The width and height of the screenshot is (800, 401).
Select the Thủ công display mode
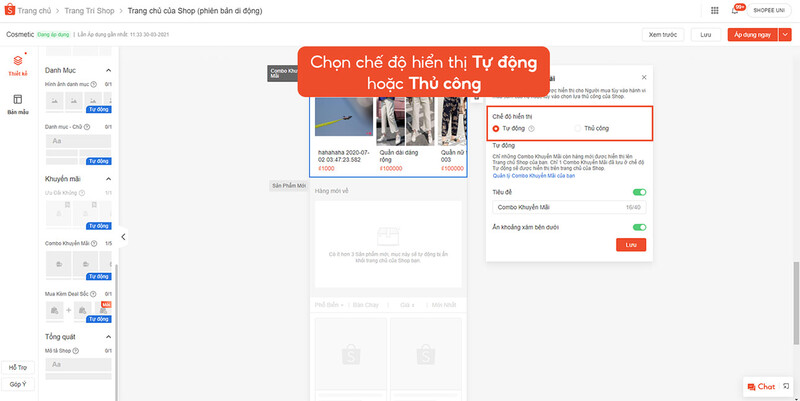click(577, 129)
